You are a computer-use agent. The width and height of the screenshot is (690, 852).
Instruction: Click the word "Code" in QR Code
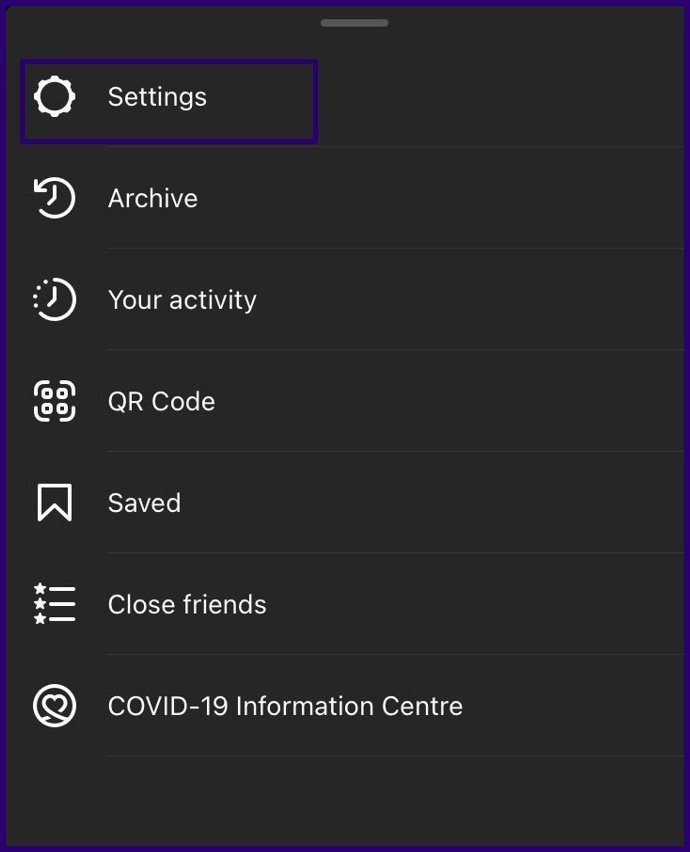183,402
